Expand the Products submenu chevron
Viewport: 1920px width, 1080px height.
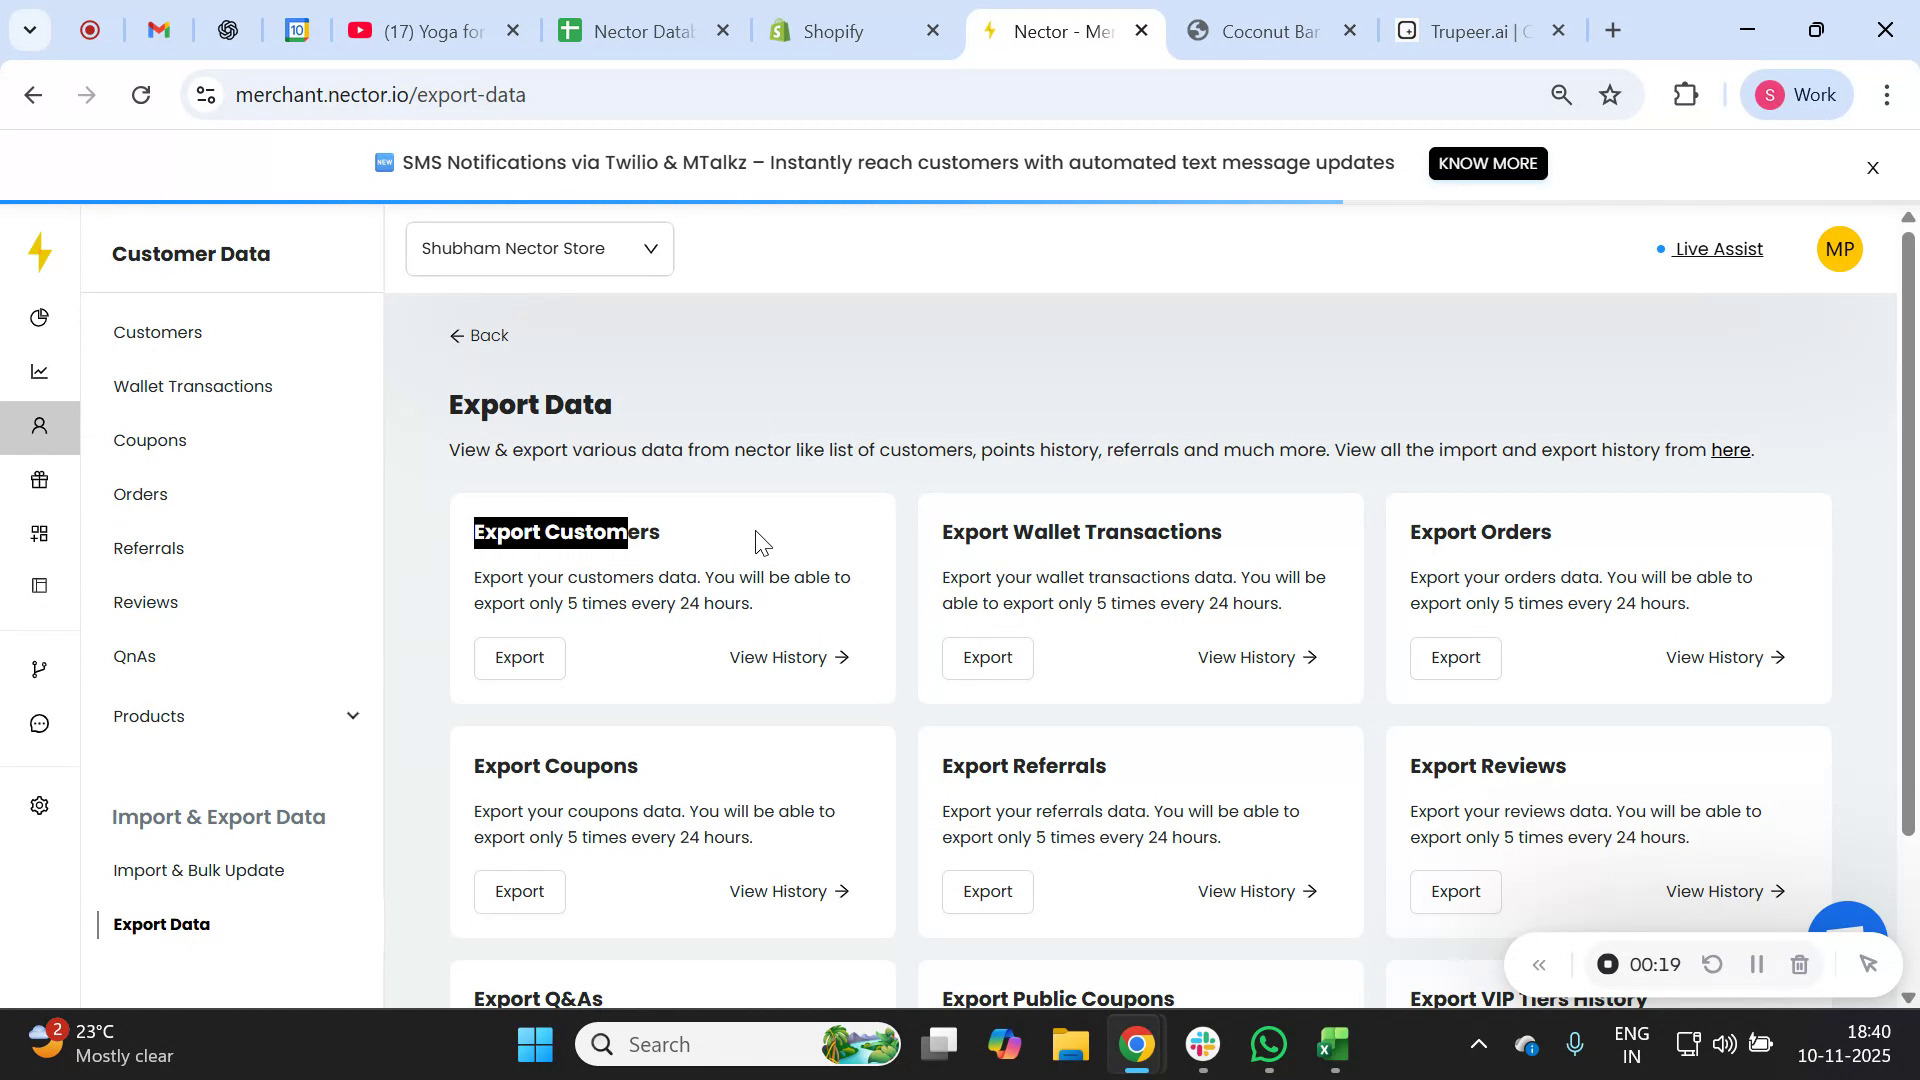(x=353, y=716)
